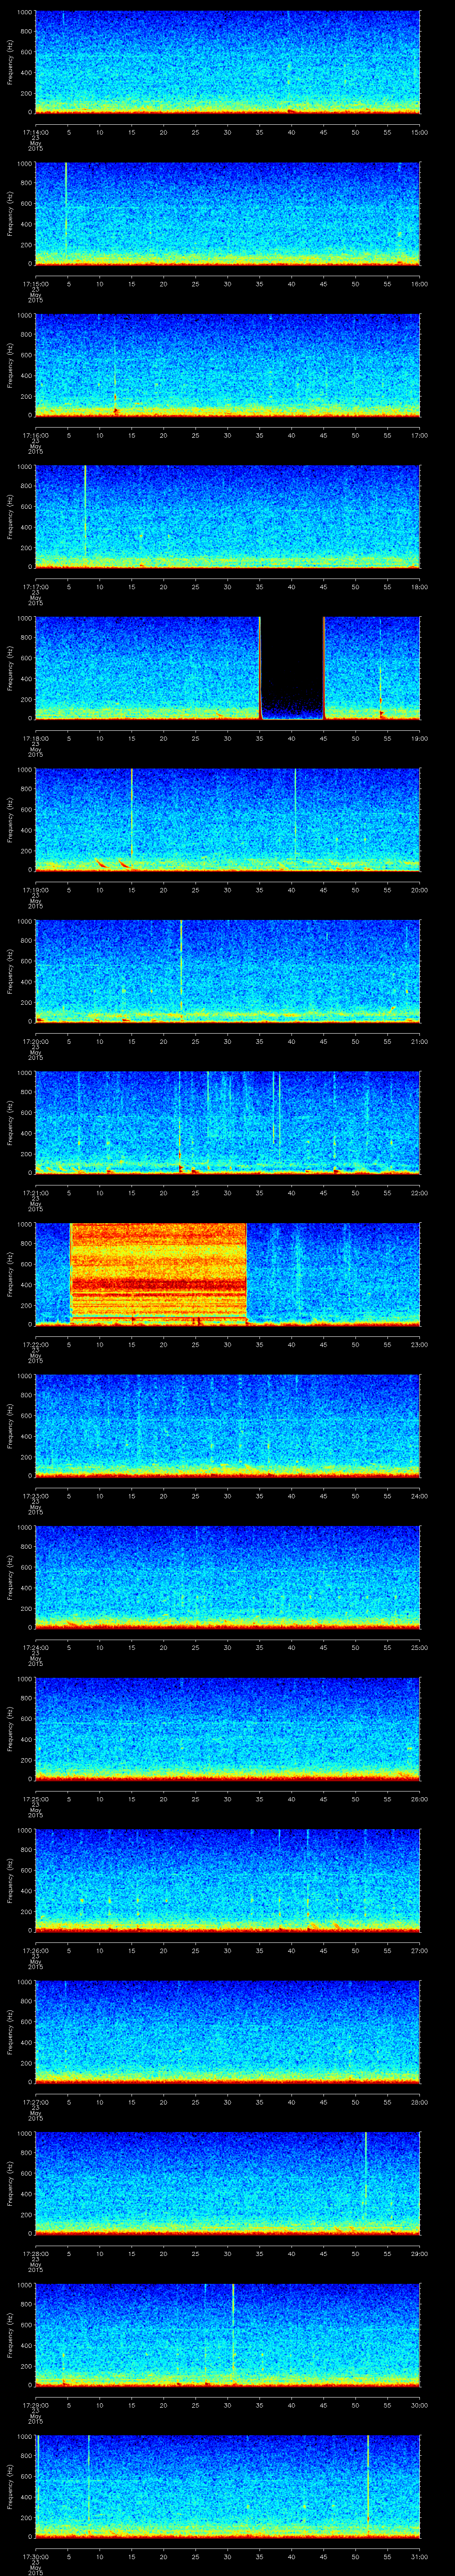Click the "17:24:00" start time label
The width and height of the screenshot is (455, 2576).
[x=35, y=1647]
